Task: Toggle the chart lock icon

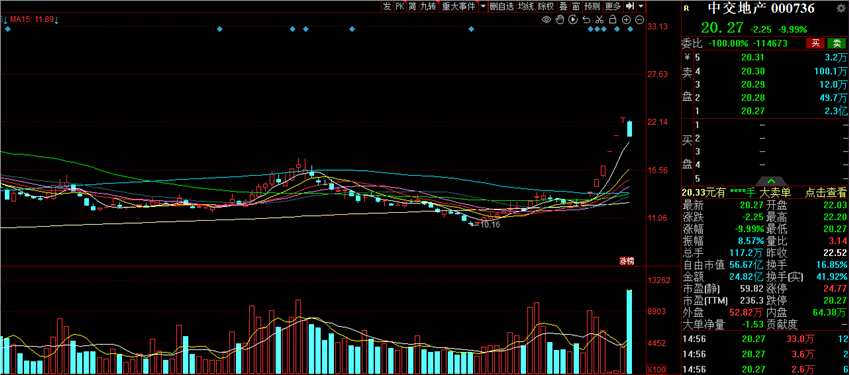Action: (x=613, y=20)
